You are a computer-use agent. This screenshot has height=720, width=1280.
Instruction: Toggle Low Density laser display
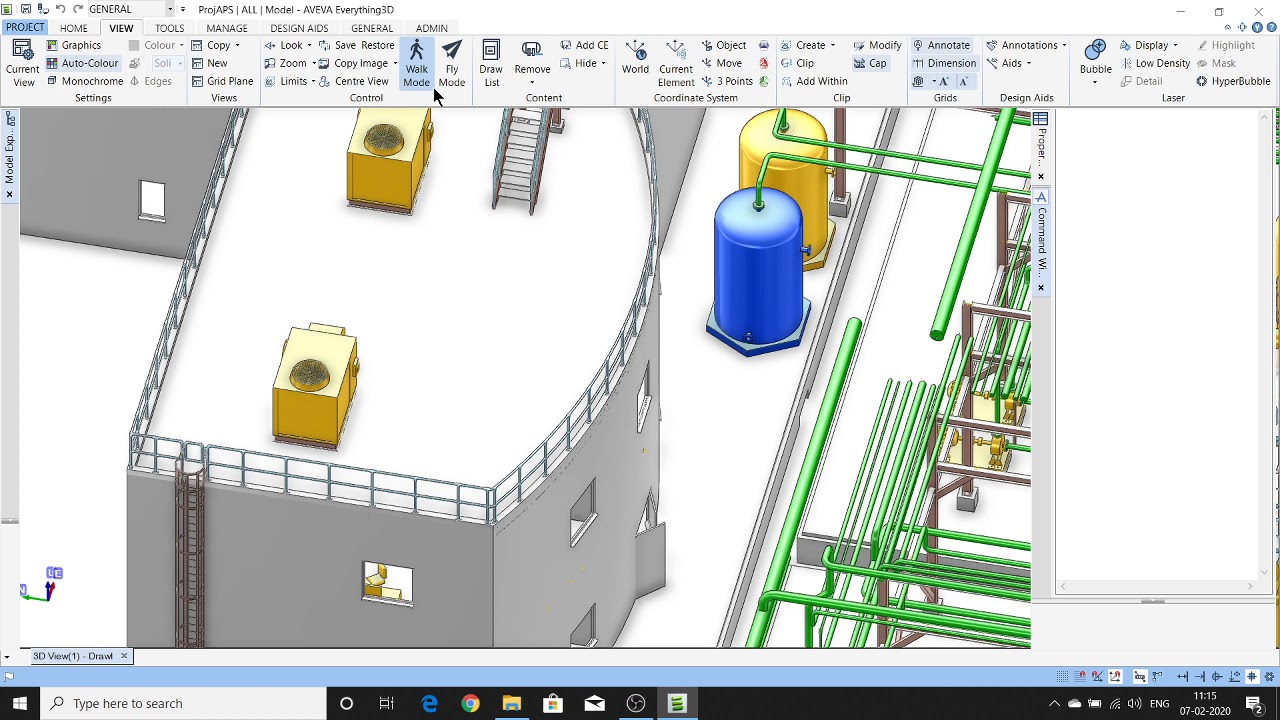click(x=1155, y=63)
